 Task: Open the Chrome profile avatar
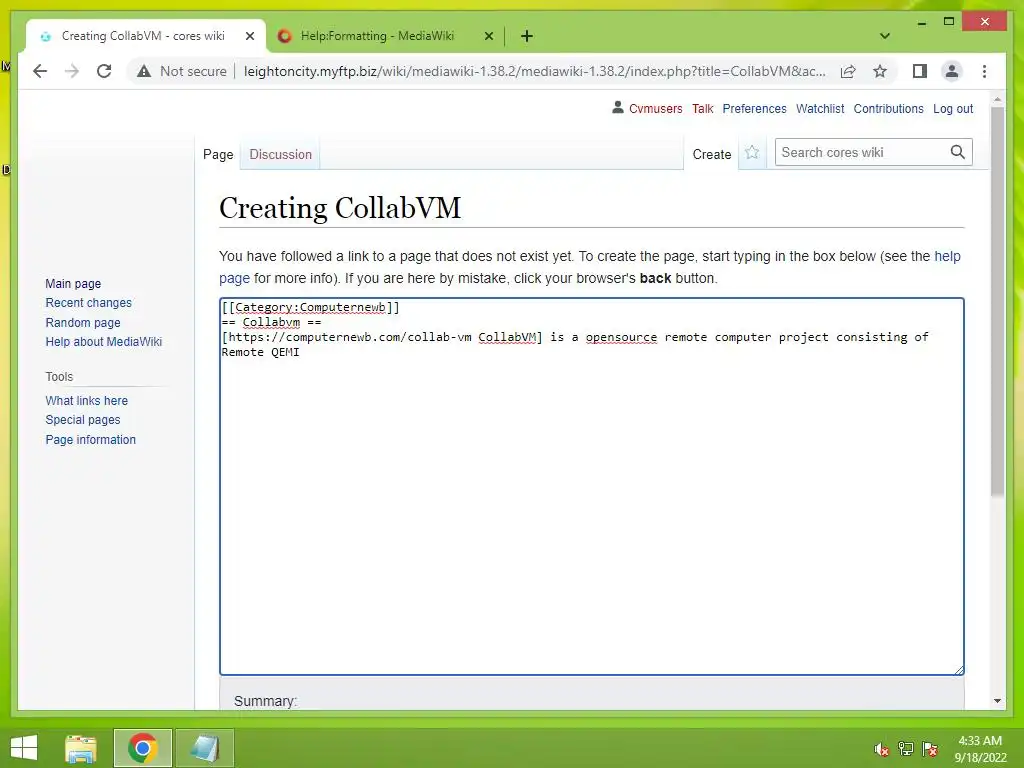tap(952, 71)
